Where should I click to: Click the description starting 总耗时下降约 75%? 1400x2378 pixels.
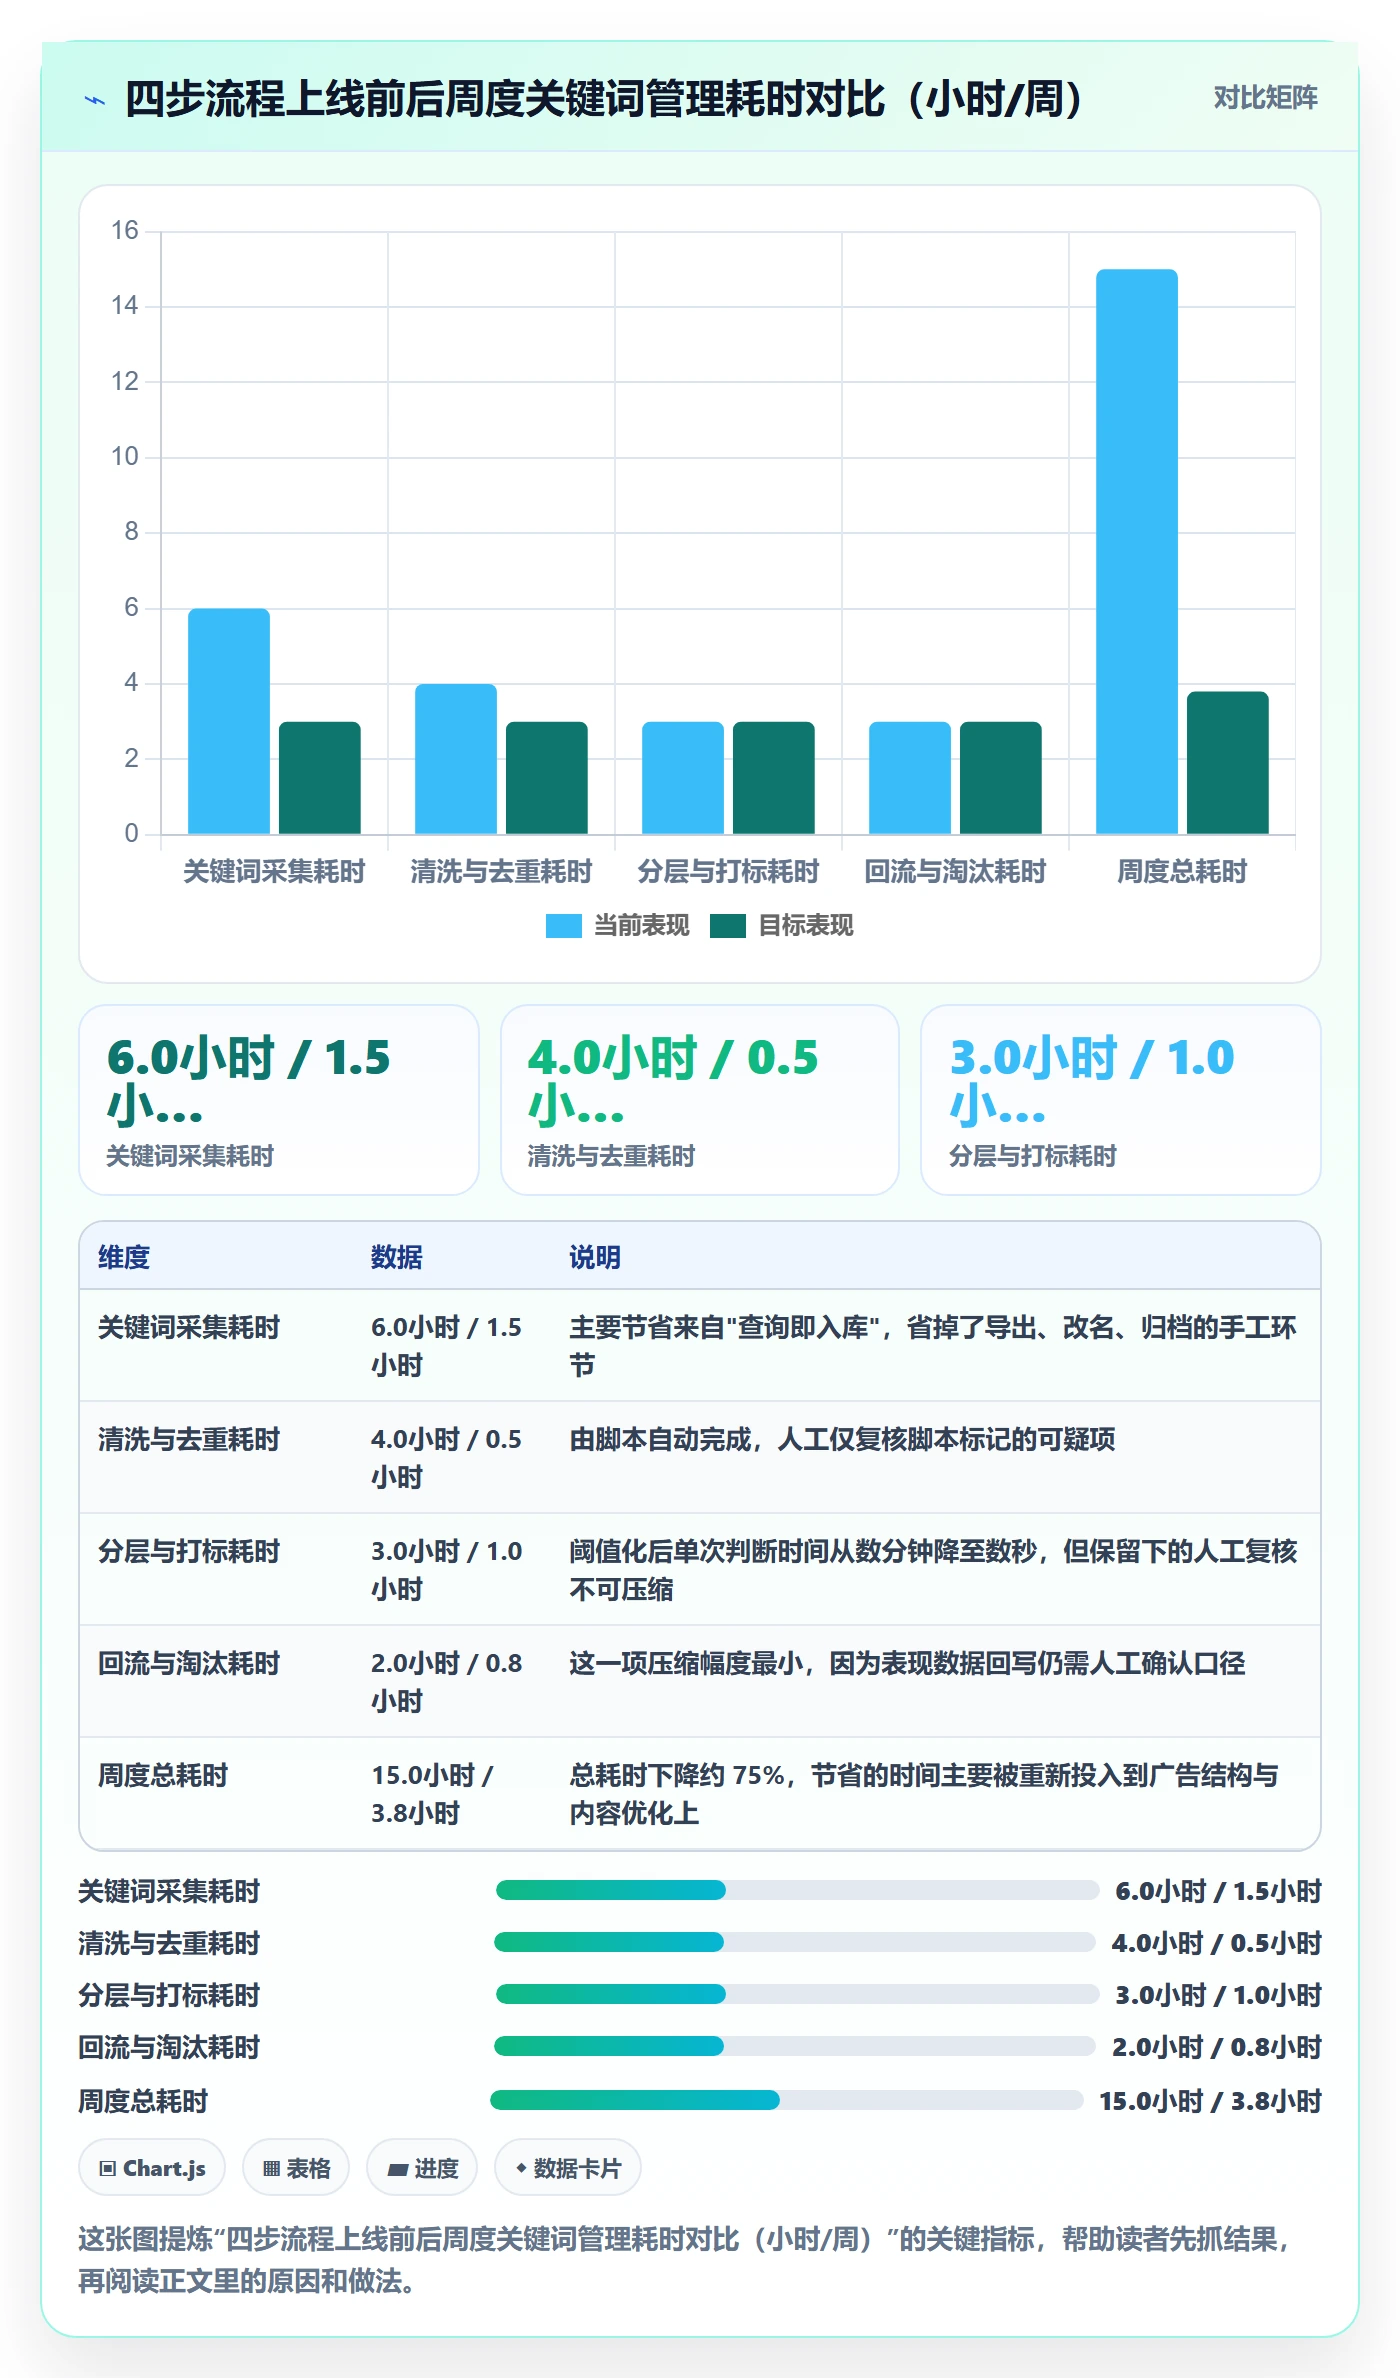tap(924, 1794)
